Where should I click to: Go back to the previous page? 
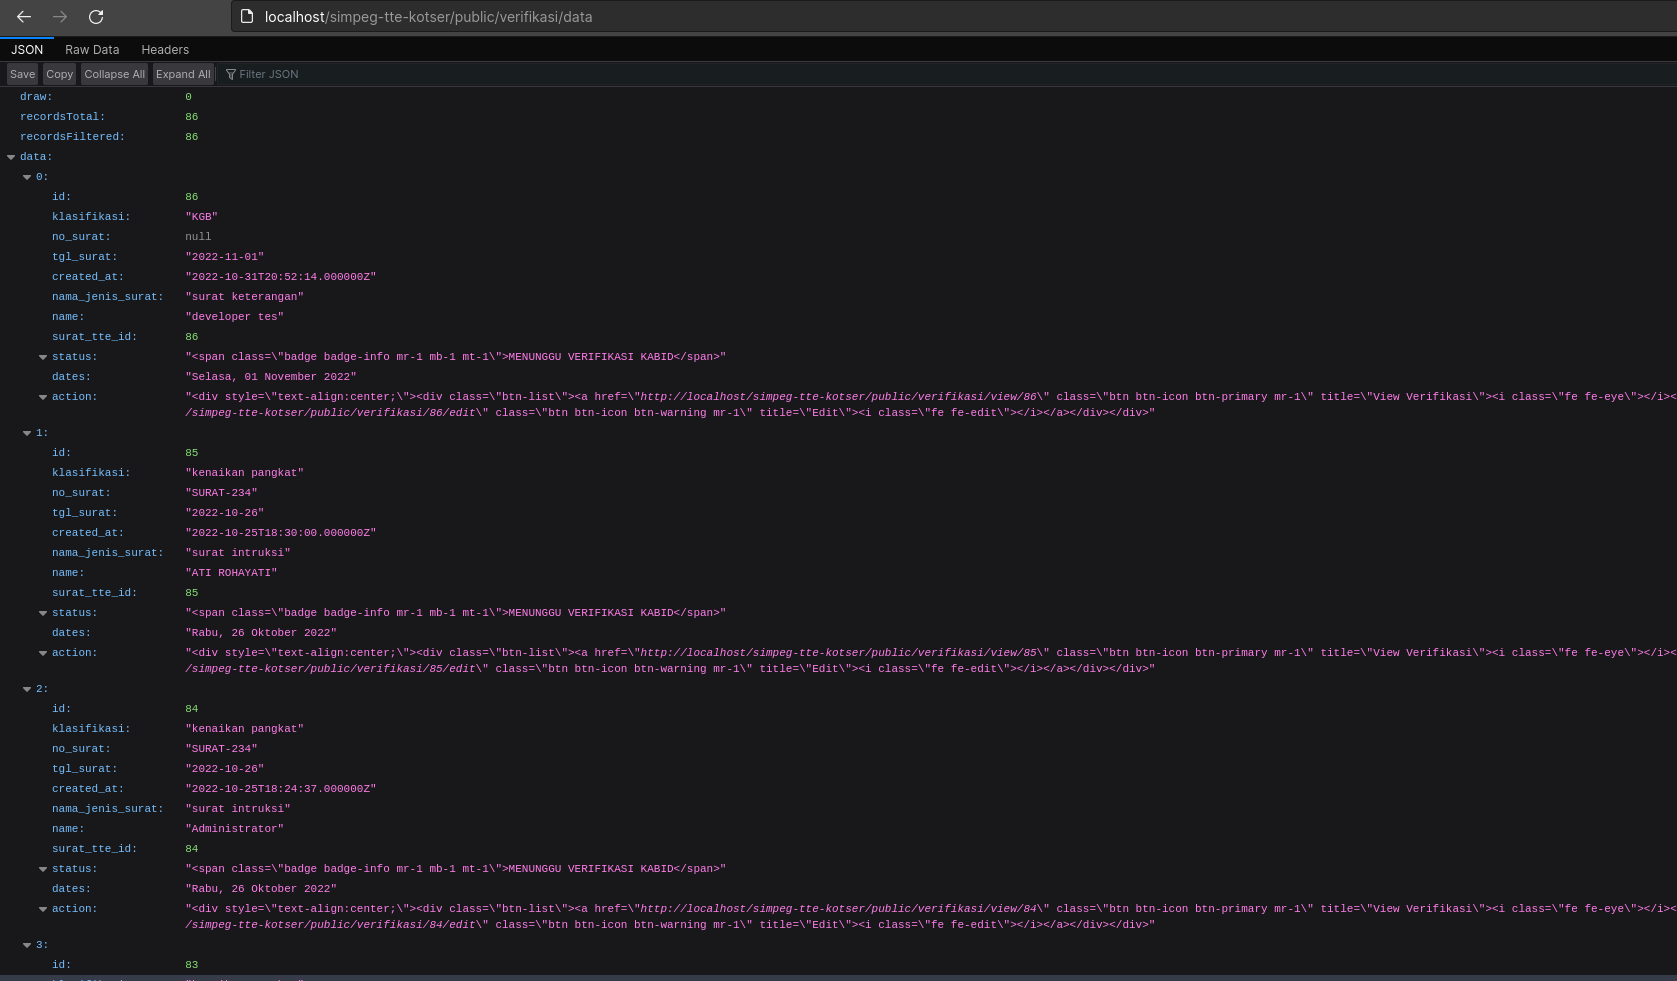tap(24, 17)
